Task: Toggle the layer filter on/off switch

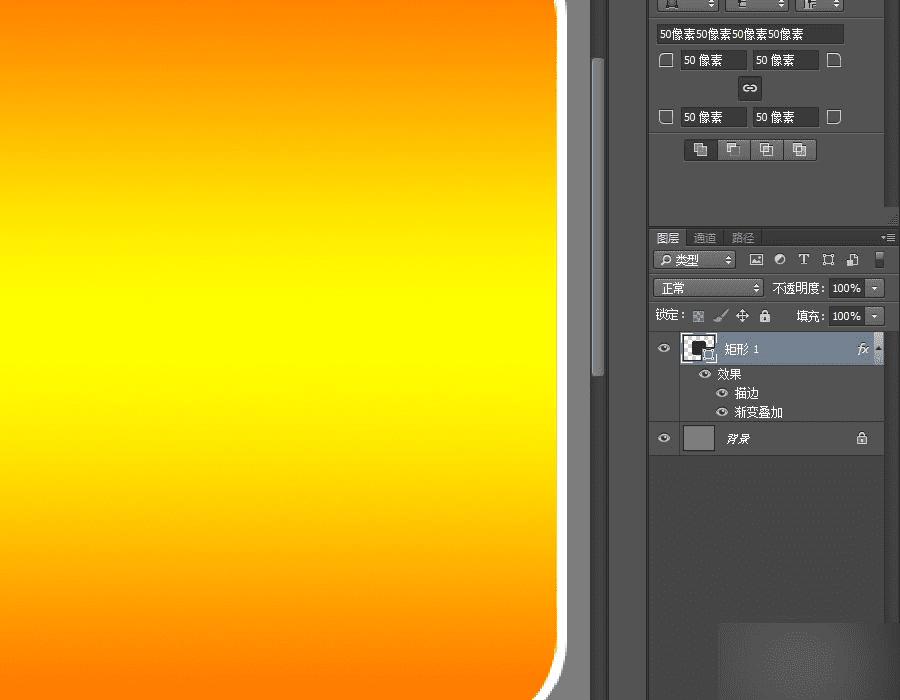Action: click(879, 260)
